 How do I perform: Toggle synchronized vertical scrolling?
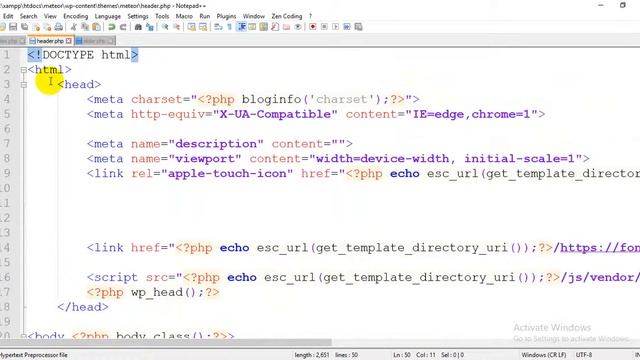pyautogui.click(x=191, y=27)
